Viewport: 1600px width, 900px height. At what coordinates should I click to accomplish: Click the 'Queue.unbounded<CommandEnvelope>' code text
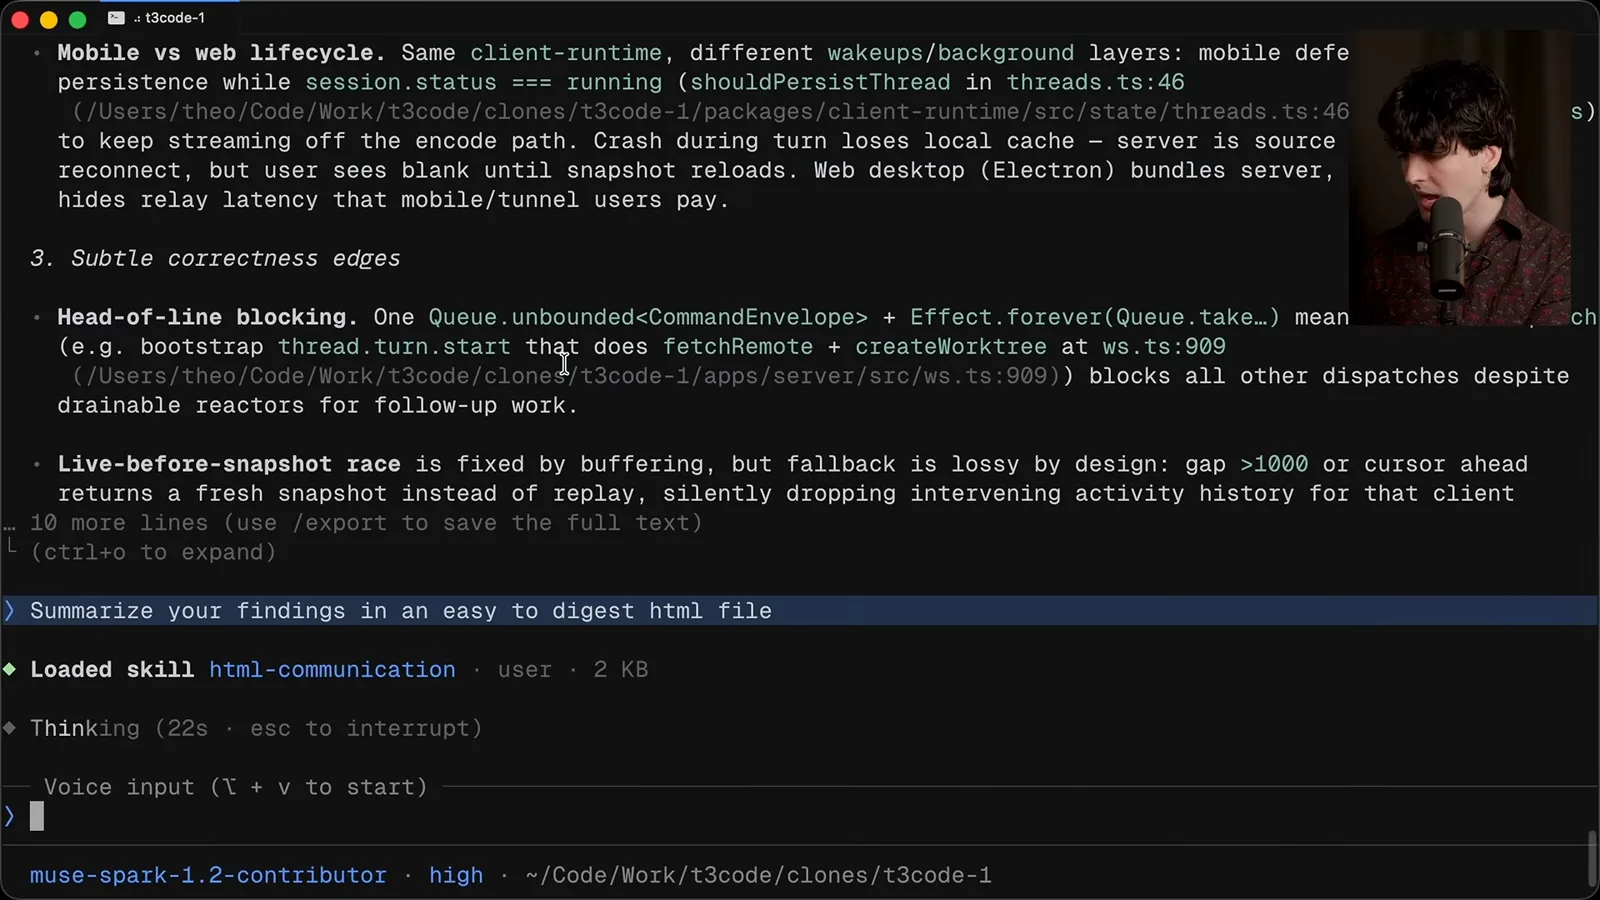click(648, 317)
